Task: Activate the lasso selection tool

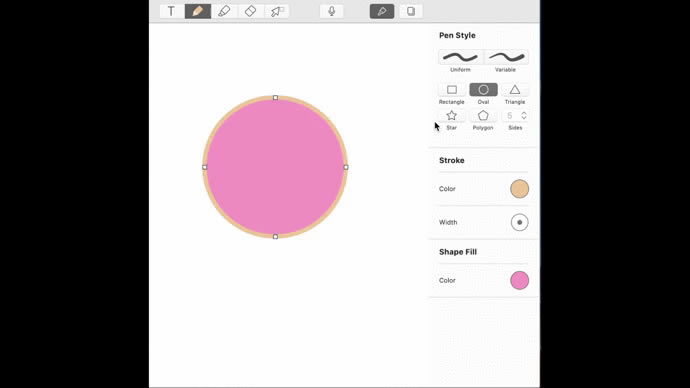Action: coord(277,11)
